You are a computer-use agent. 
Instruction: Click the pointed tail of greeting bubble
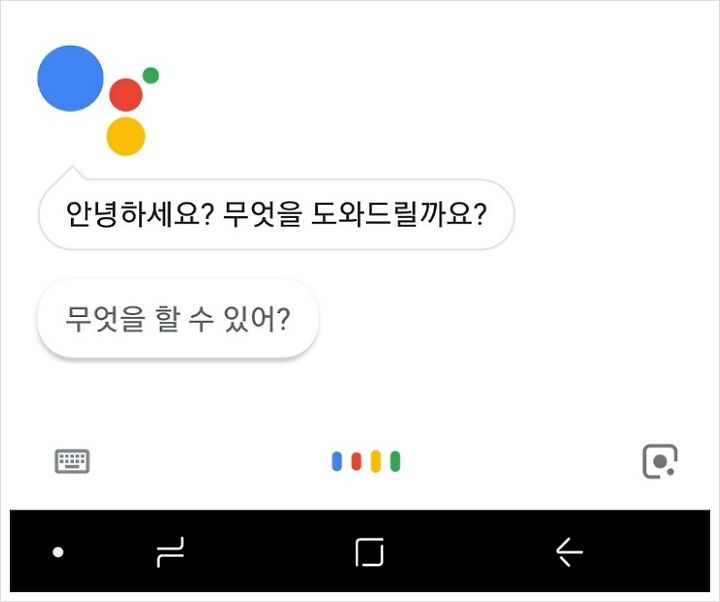[x=73, y=173]
